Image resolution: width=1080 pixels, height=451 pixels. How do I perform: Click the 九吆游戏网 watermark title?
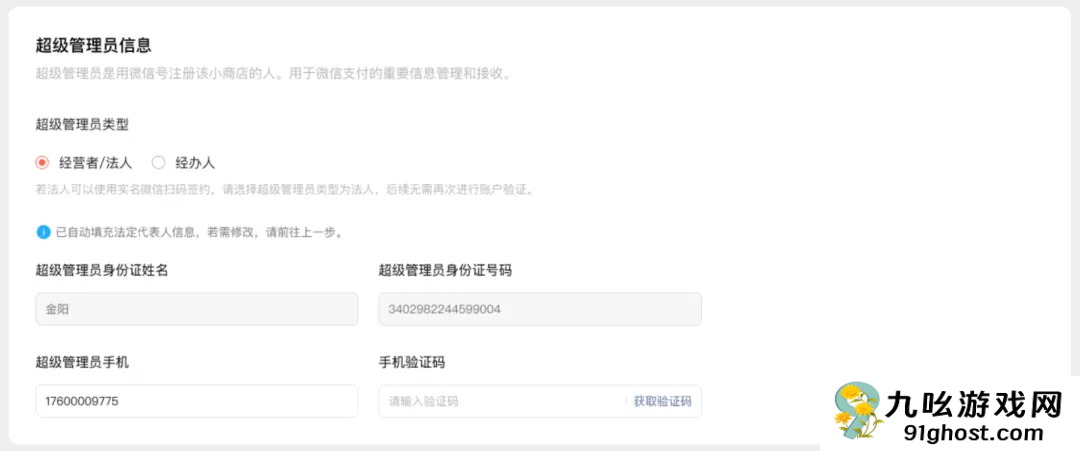point(973,405)
